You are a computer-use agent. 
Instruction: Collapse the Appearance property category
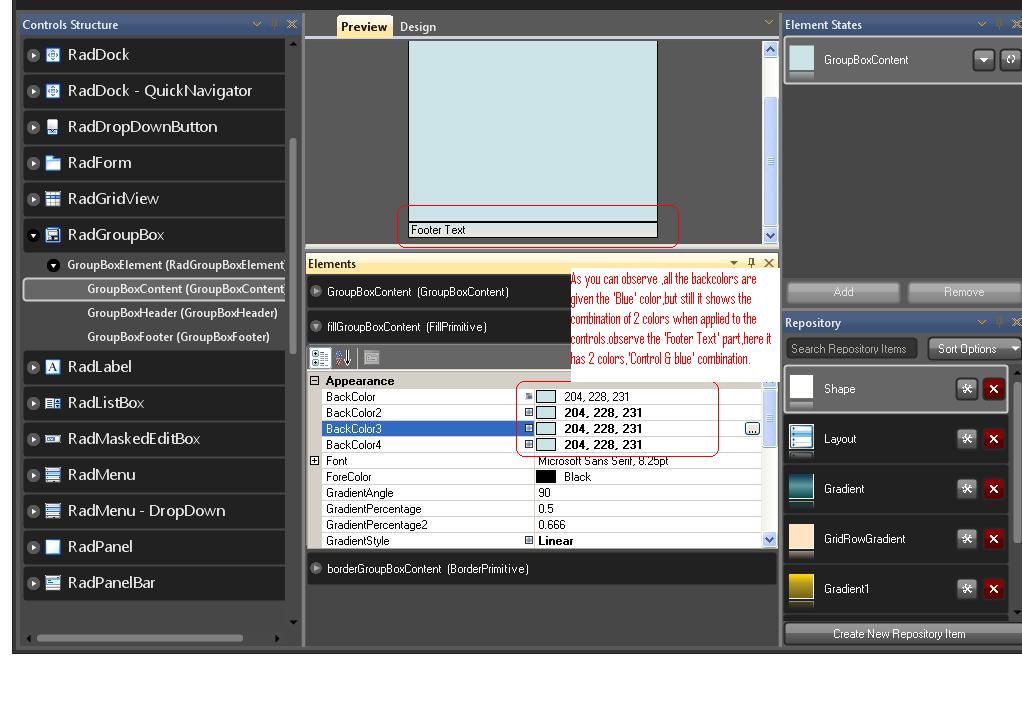tap(315, 381)
